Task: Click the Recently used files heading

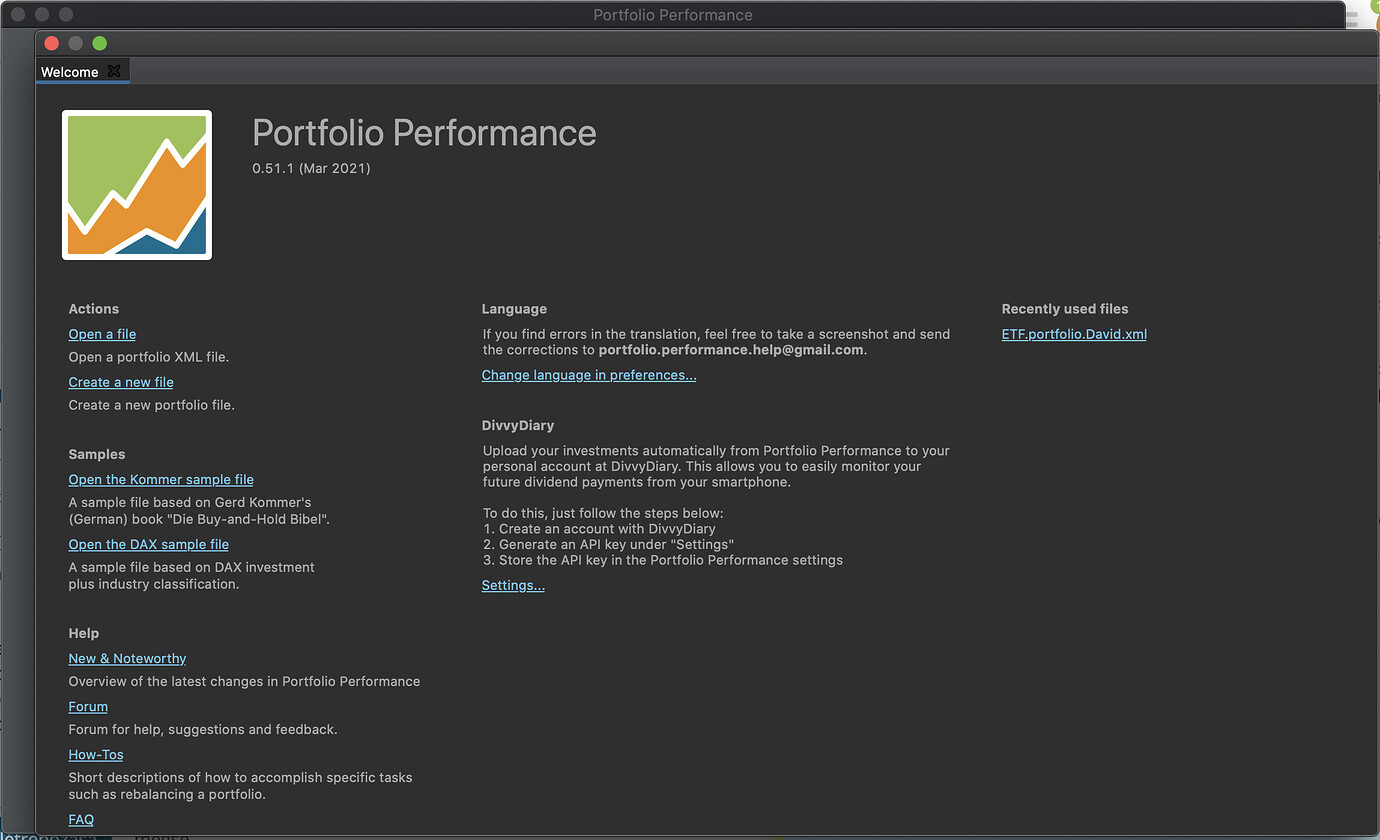Action: click(1065, 309)
